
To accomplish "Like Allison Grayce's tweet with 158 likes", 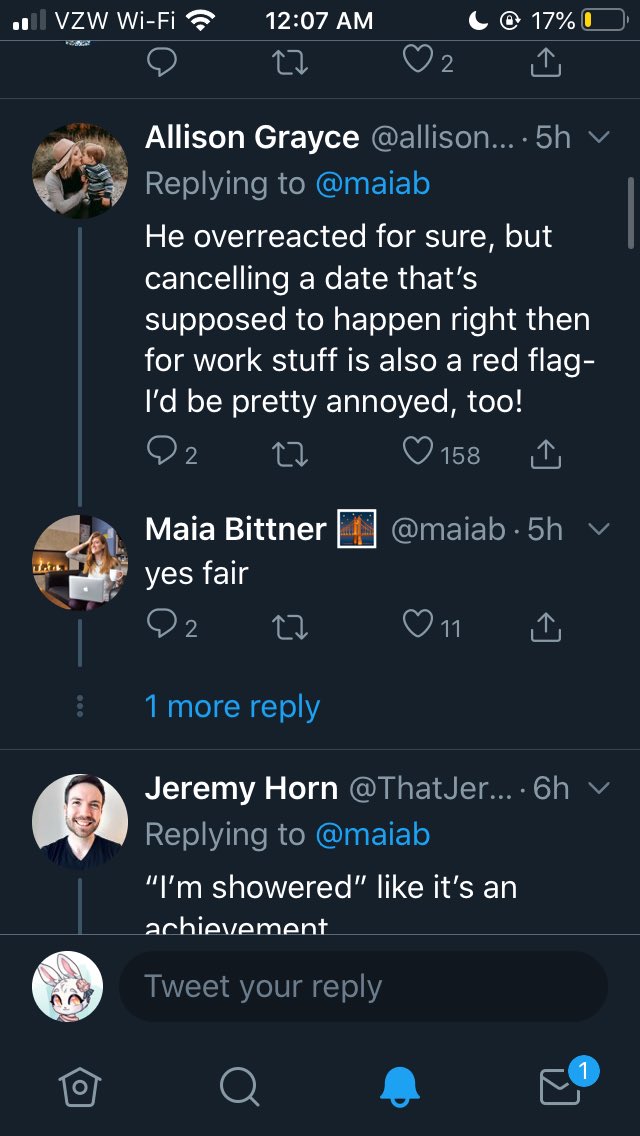I will tap(418, 453).
